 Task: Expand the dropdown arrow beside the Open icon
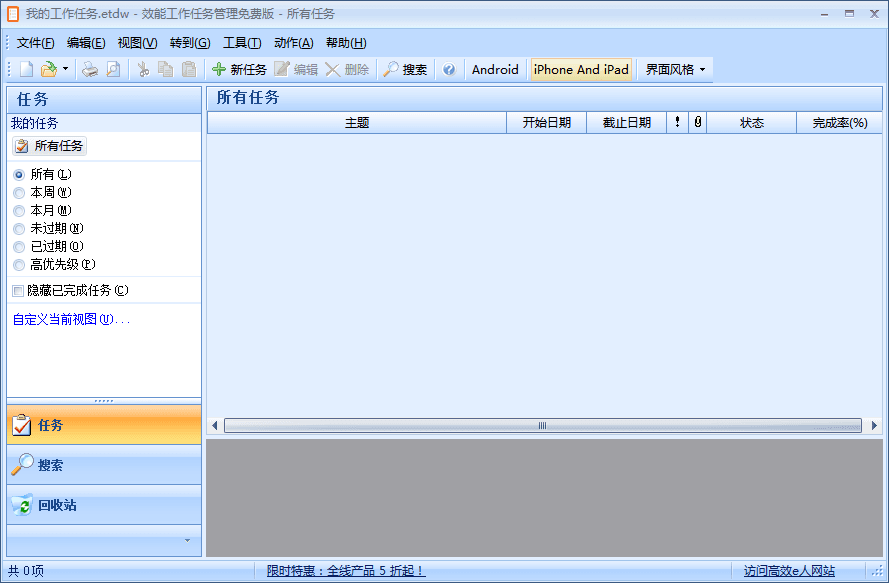click(64, 69)
